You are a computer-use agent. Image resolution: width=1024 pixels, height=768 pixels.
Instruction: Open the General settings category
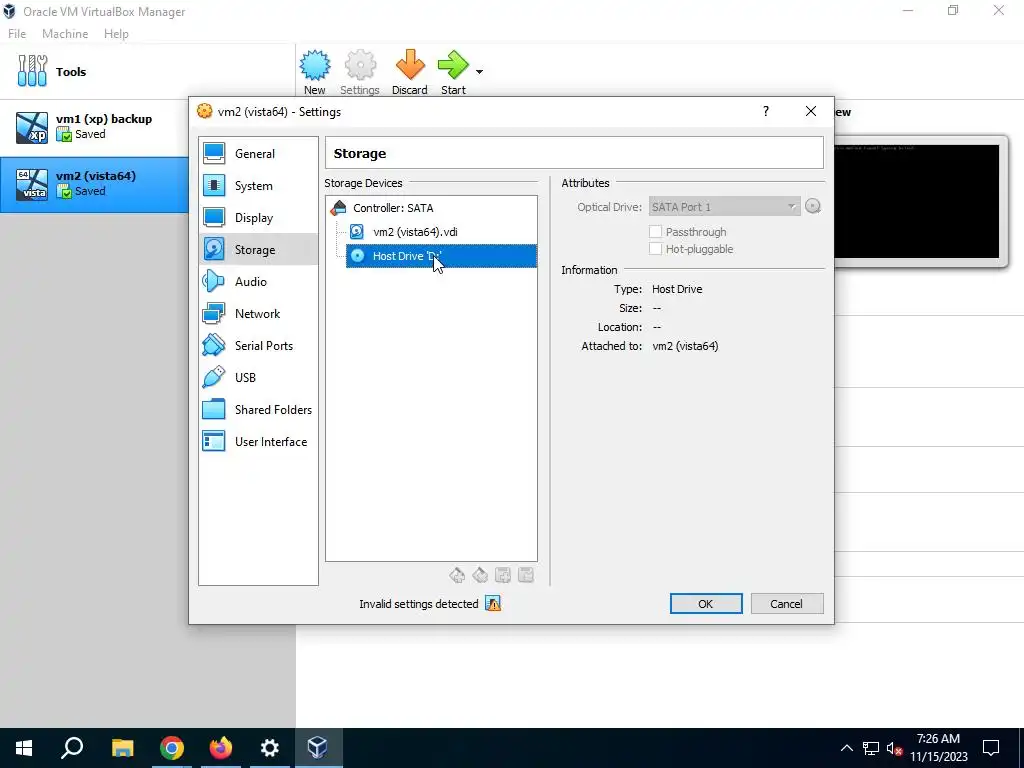point(258,153)
